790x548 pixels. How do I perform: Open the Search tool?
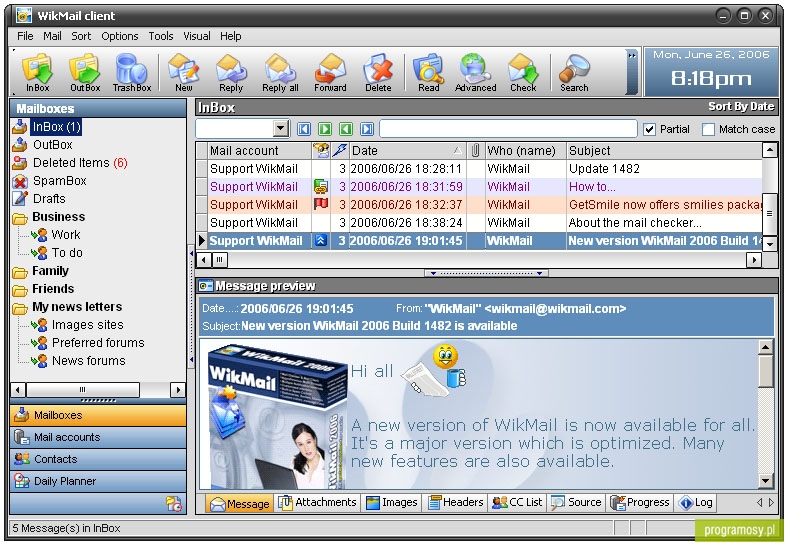point(574,73)
